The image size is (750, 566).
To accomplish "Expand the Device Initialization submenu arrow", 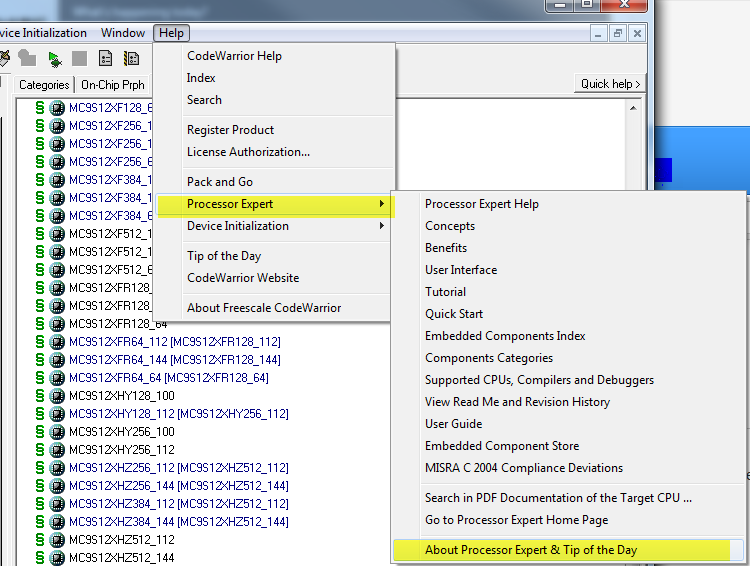I will (x=382, y=226).
